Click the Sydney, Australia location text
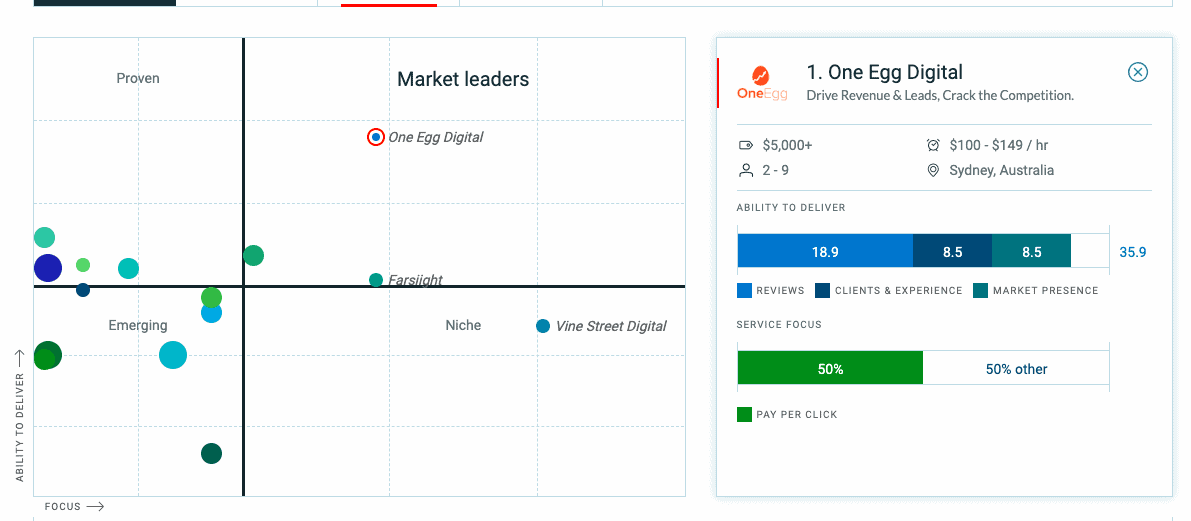Viewport: 1191px width, 521px height. 1001,170
